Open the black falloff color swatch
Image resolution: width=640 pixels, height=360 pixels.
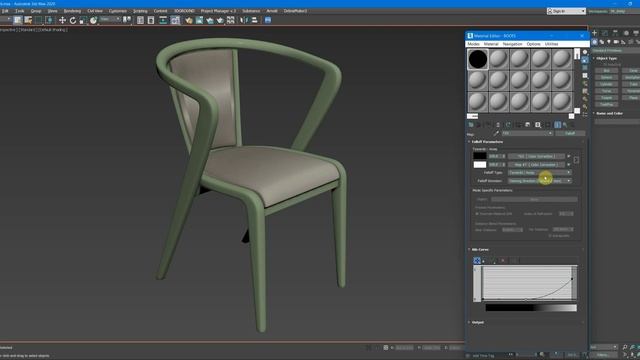click(x=480, y=156)
